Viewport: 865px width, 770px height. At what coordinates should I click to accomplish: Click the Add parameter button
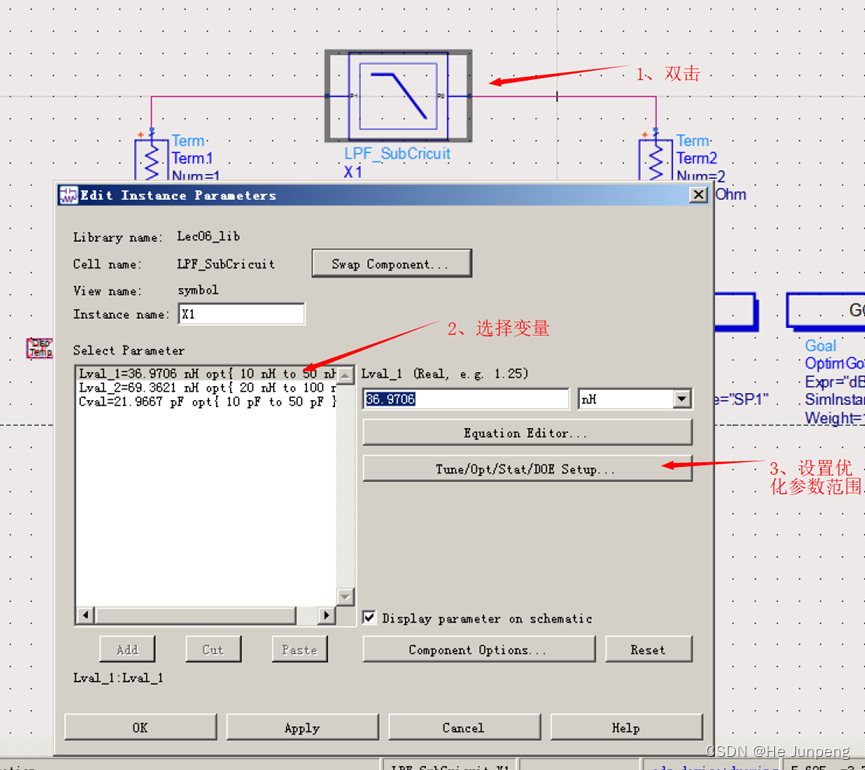[x=127, y=649]
